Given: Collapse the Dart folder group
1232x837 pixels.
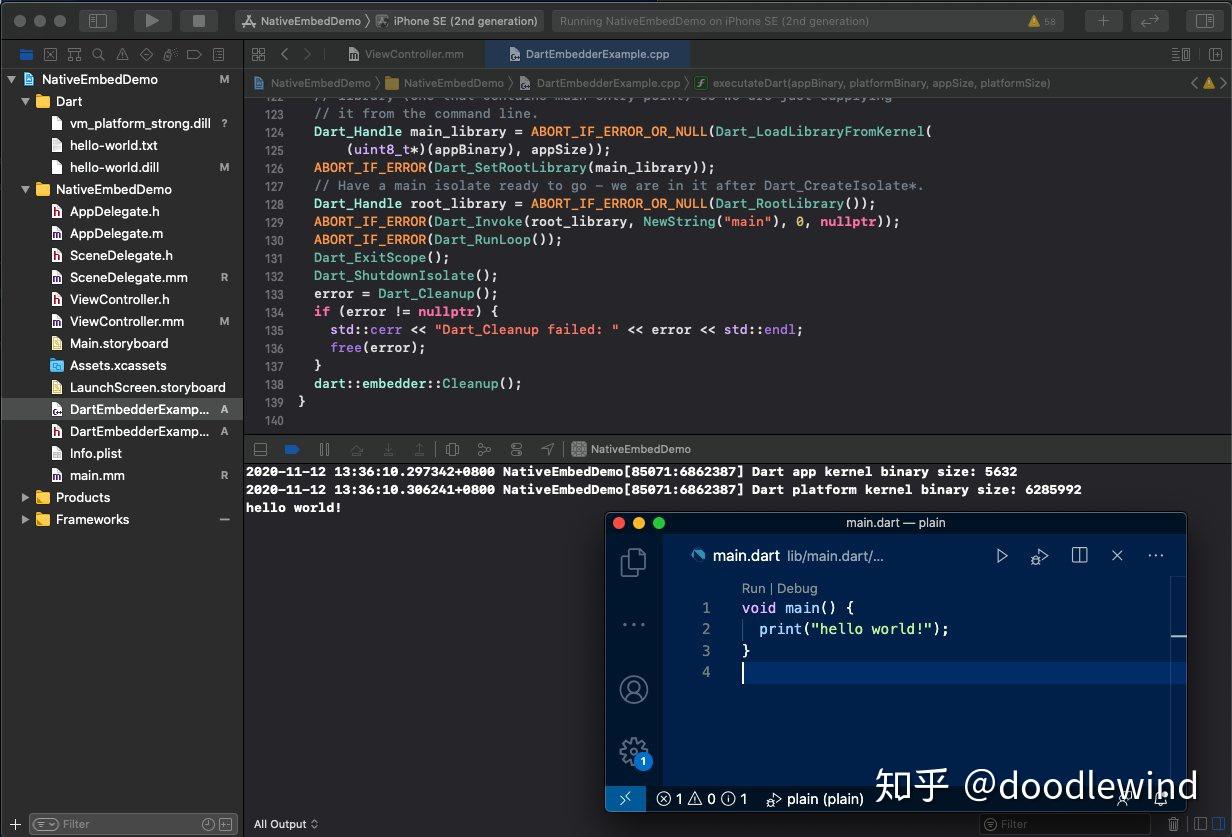Looking at the screenshot, I should click(27, 101).
